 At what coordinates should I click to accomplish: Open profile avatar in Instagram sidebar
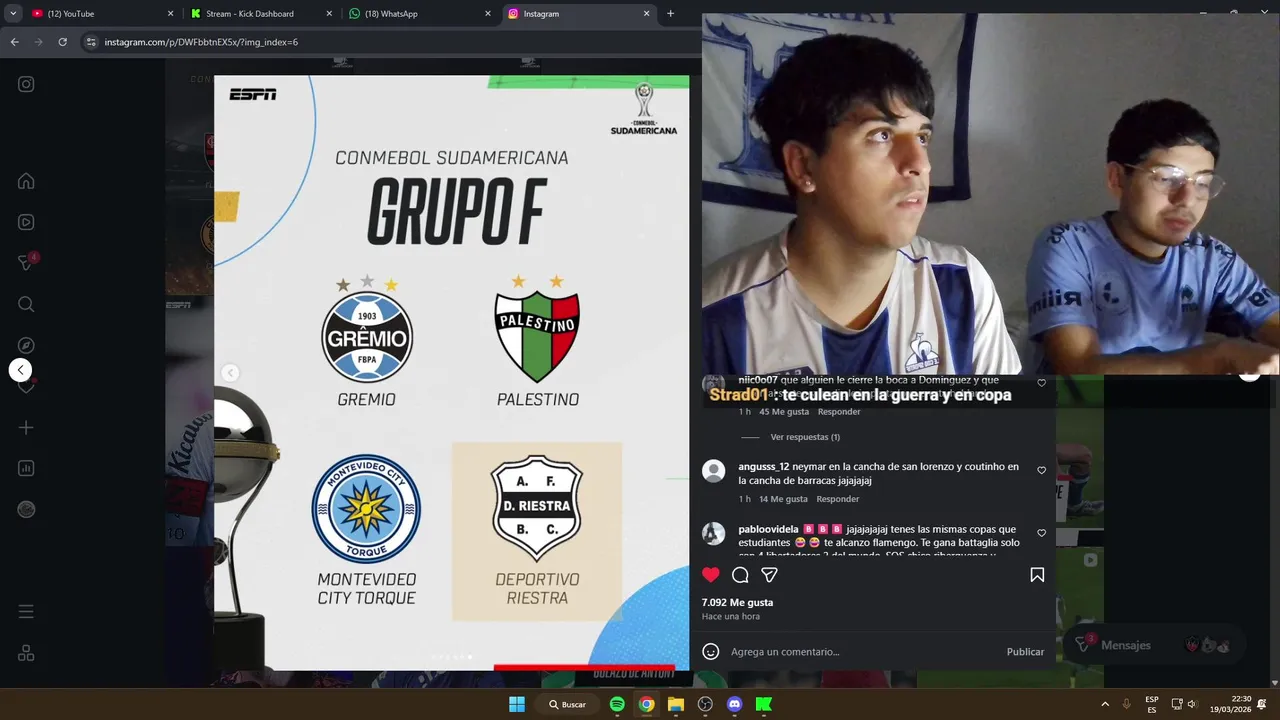click(26, 509)
